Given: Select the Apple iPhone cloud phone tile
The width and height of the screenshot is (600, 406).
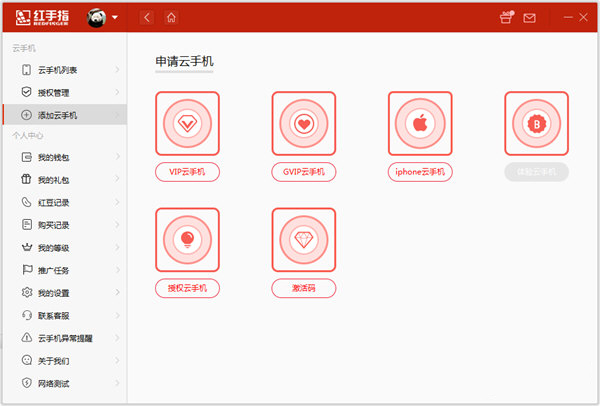Looking at the screenshot, I should point(420,123).
